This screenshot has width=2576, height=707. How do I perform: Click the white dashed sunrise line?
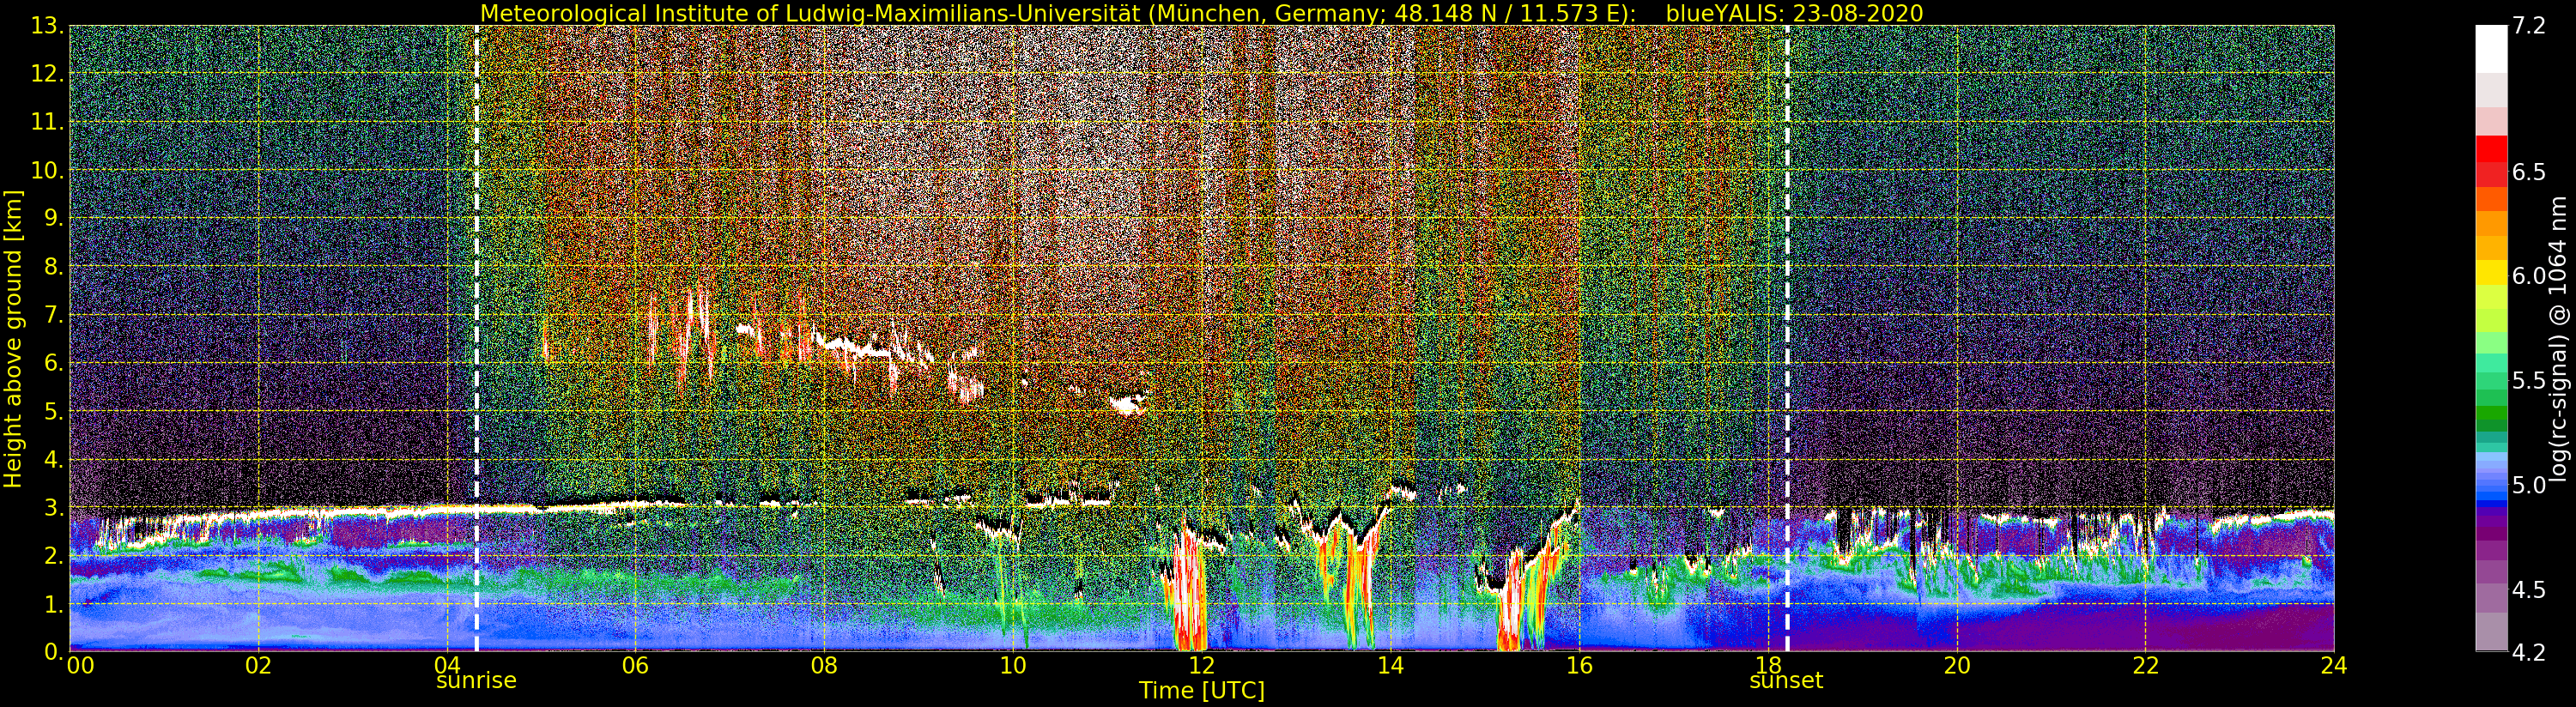tap(476, 338)
